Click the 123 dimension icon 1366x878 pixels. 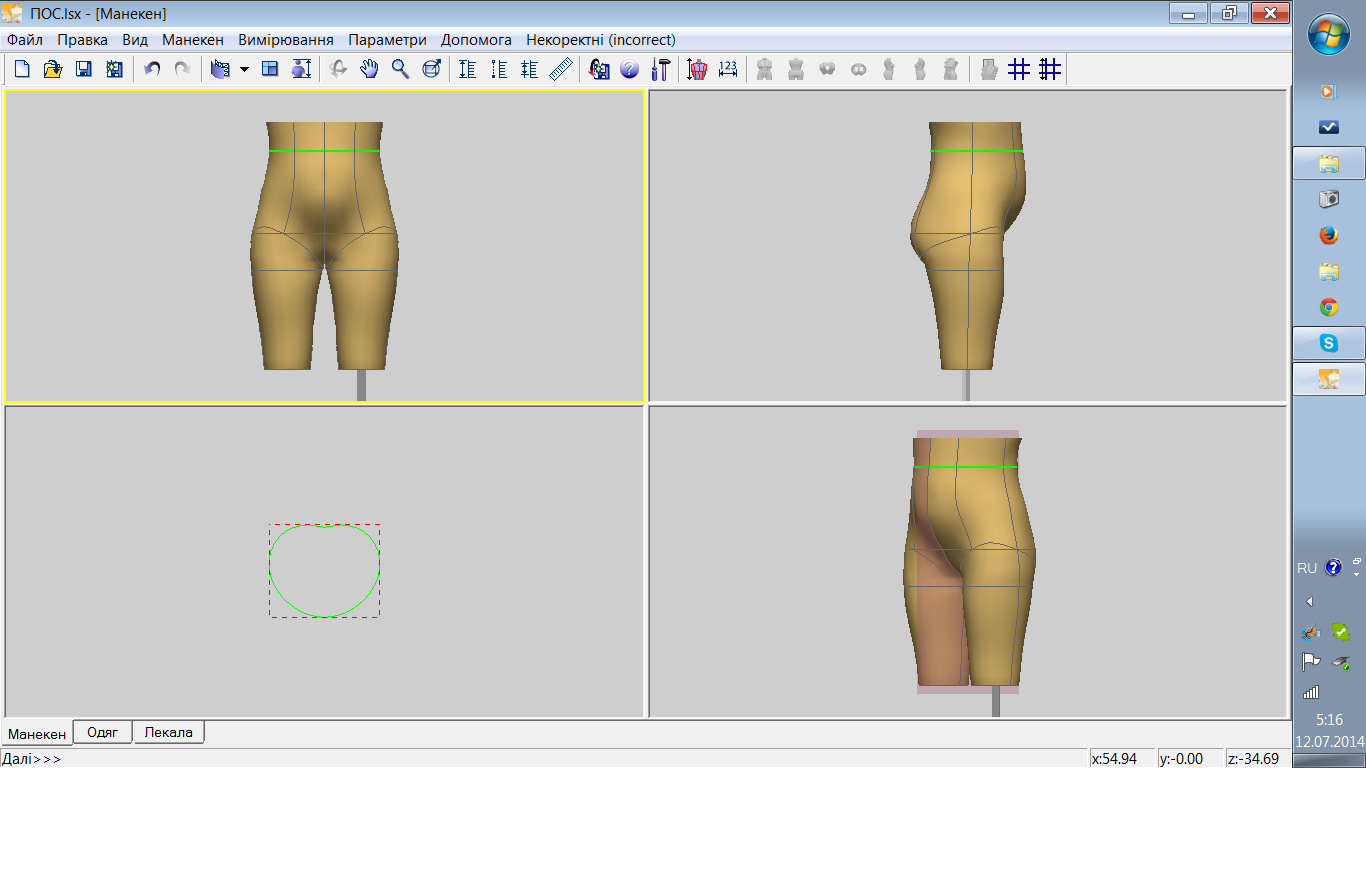point(728,69)
